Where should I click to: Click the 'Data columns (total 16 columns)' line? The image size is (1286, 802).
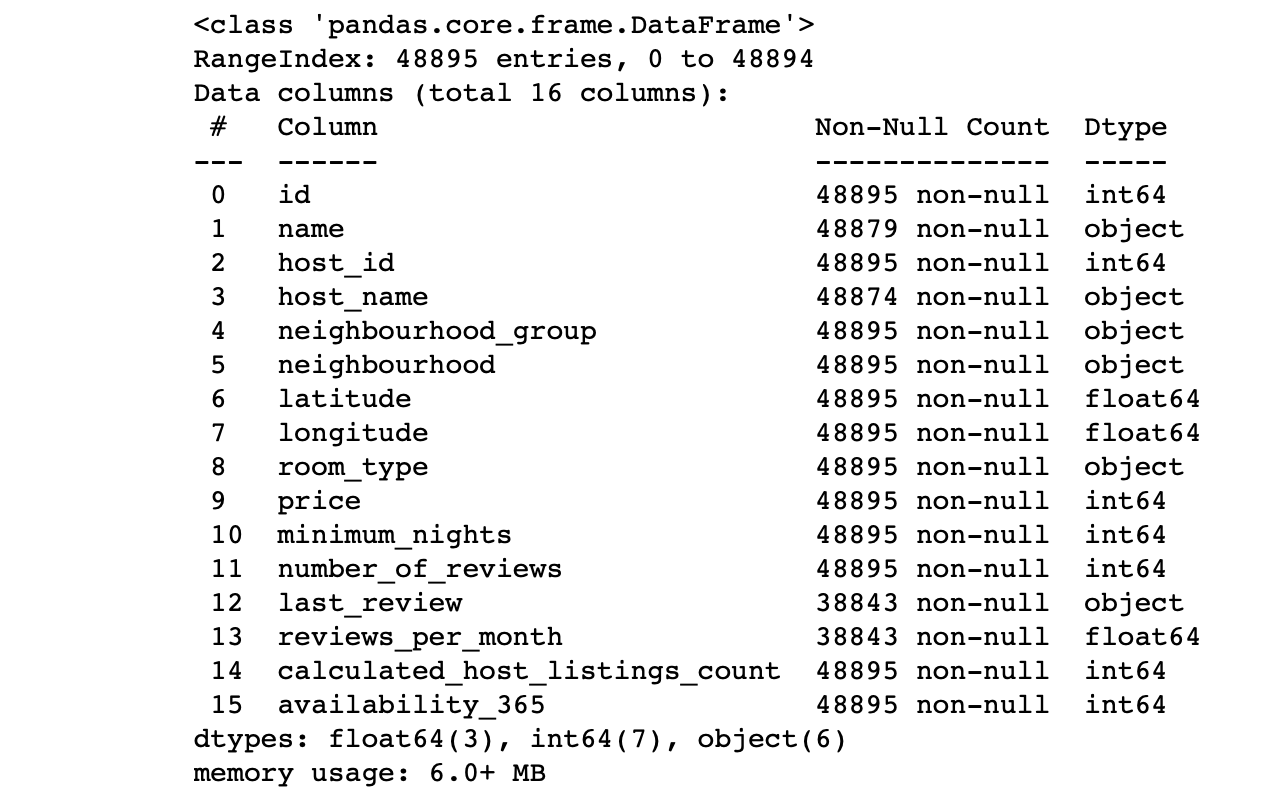461,93
